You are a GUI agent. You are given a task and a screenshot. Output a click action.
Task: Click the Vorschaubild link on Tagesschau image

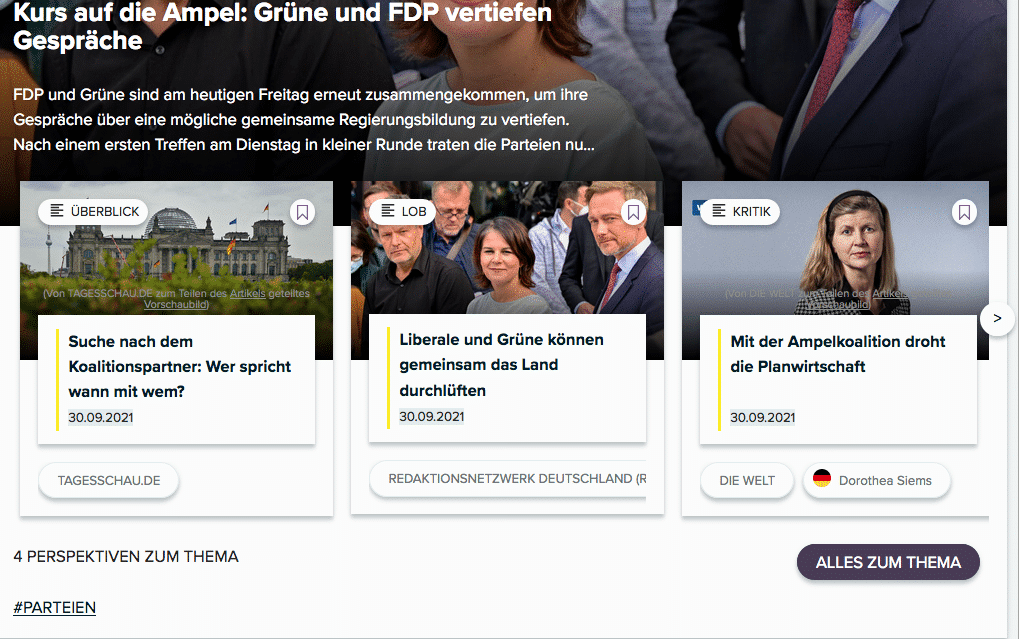click(x=176, y=303)
